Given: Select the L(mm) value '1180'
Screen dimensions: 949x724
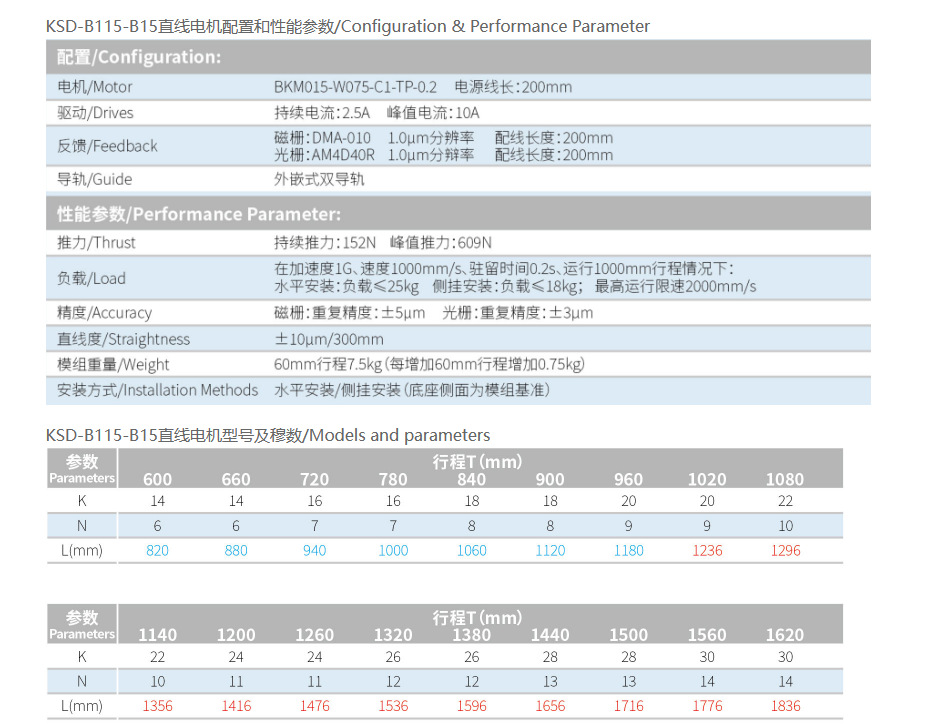Looking at the screenshot, I should [x=629, y=550].
